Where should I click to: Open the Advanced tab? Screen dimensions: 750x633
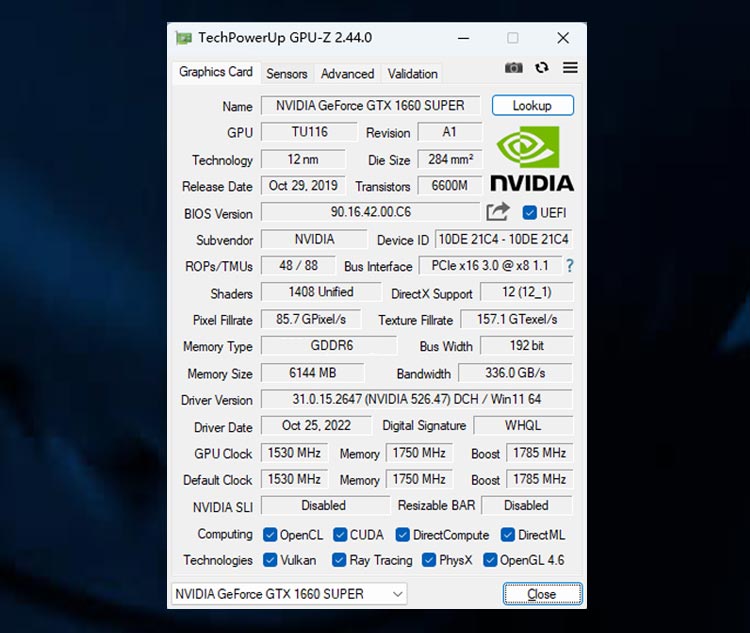click(347, 74)
